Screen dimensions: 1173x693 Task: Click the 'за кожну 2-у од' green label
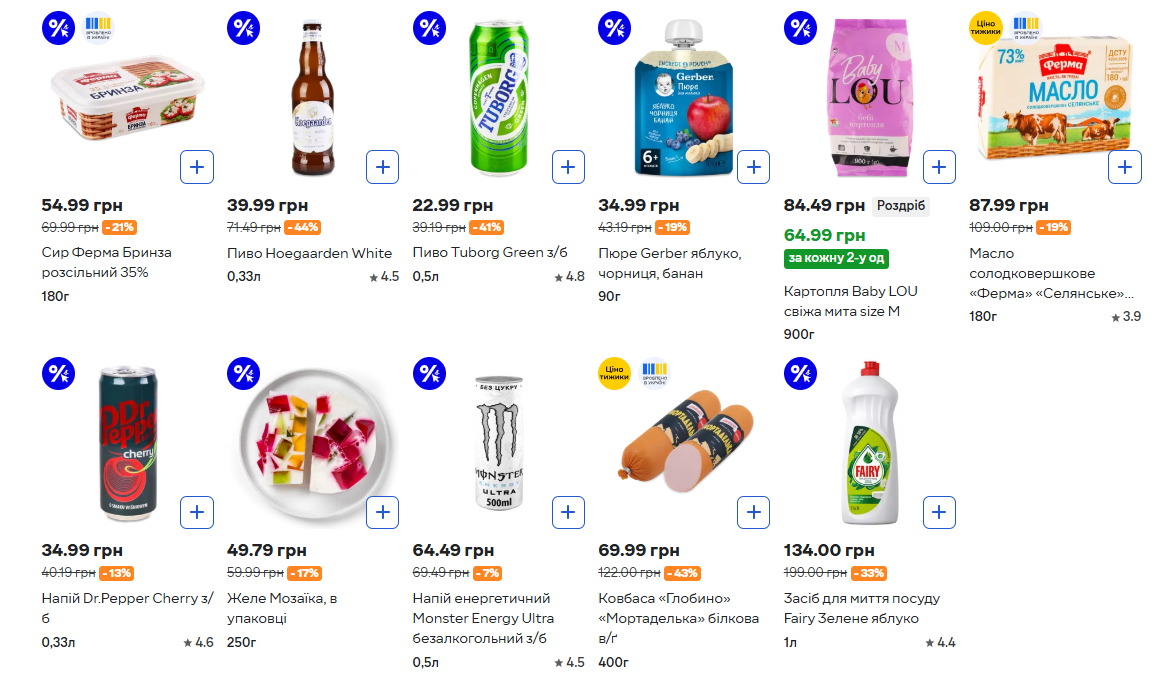[836, 258]
